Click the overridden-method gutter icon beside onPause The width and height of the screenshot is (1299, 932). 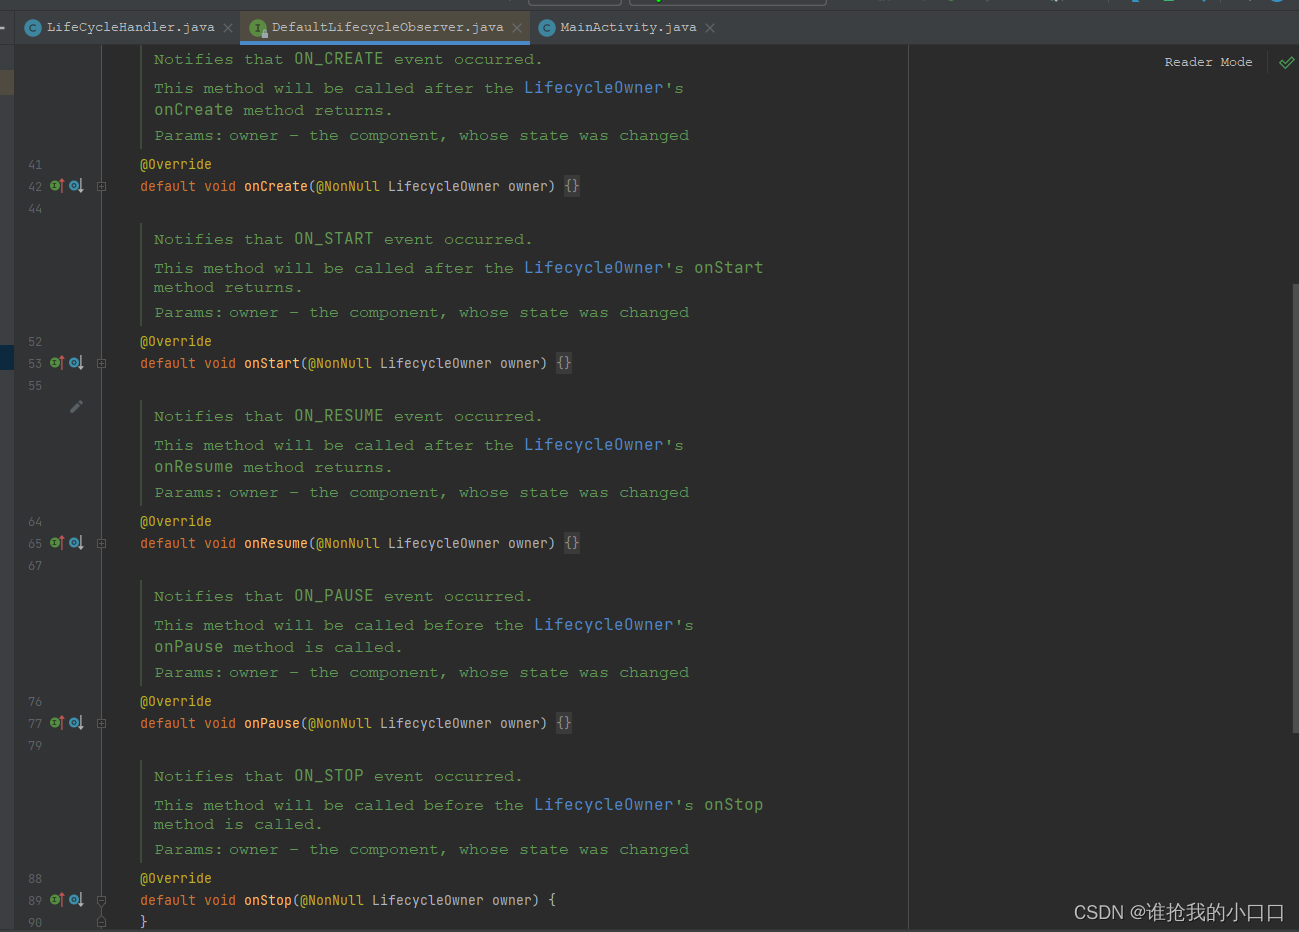click(x=76, y=723)
